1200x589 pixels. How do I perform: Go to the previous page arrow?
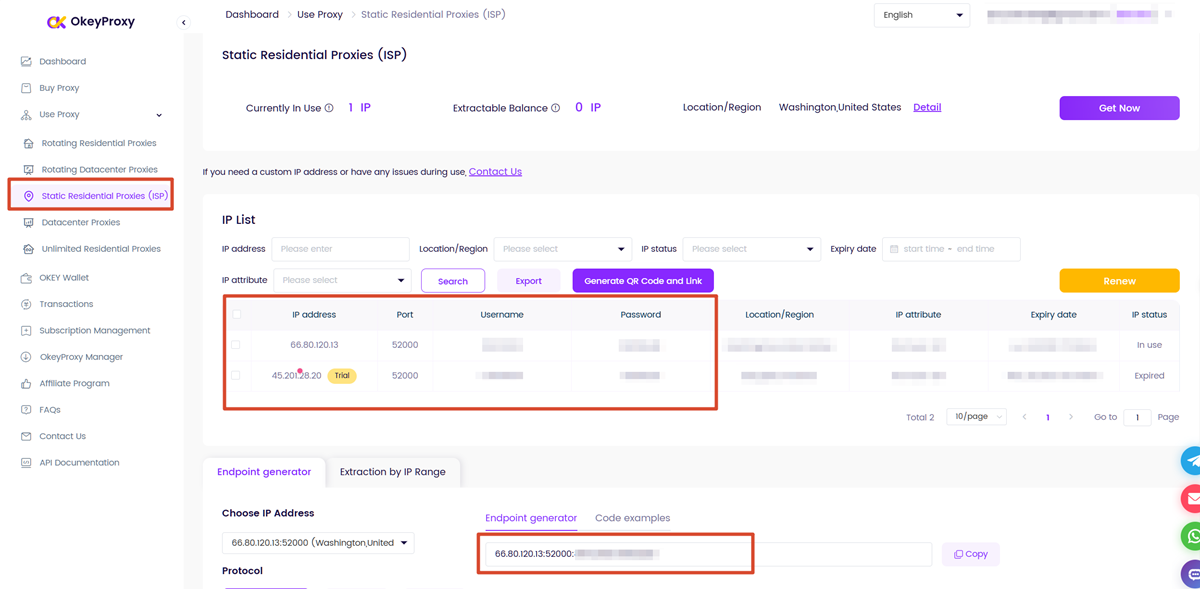1024,417
